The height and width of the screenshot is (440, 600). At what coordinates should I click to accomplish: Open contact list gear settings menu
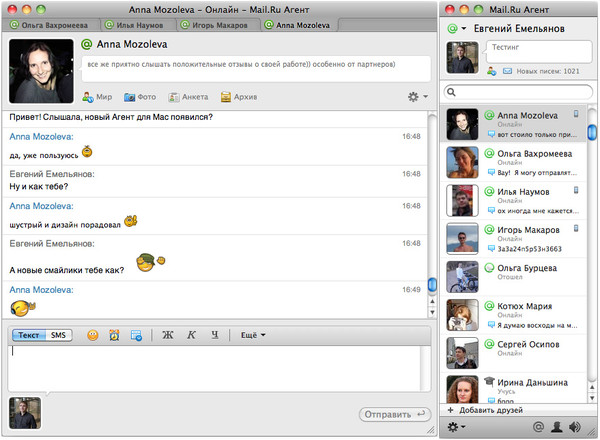click(456, 427)
